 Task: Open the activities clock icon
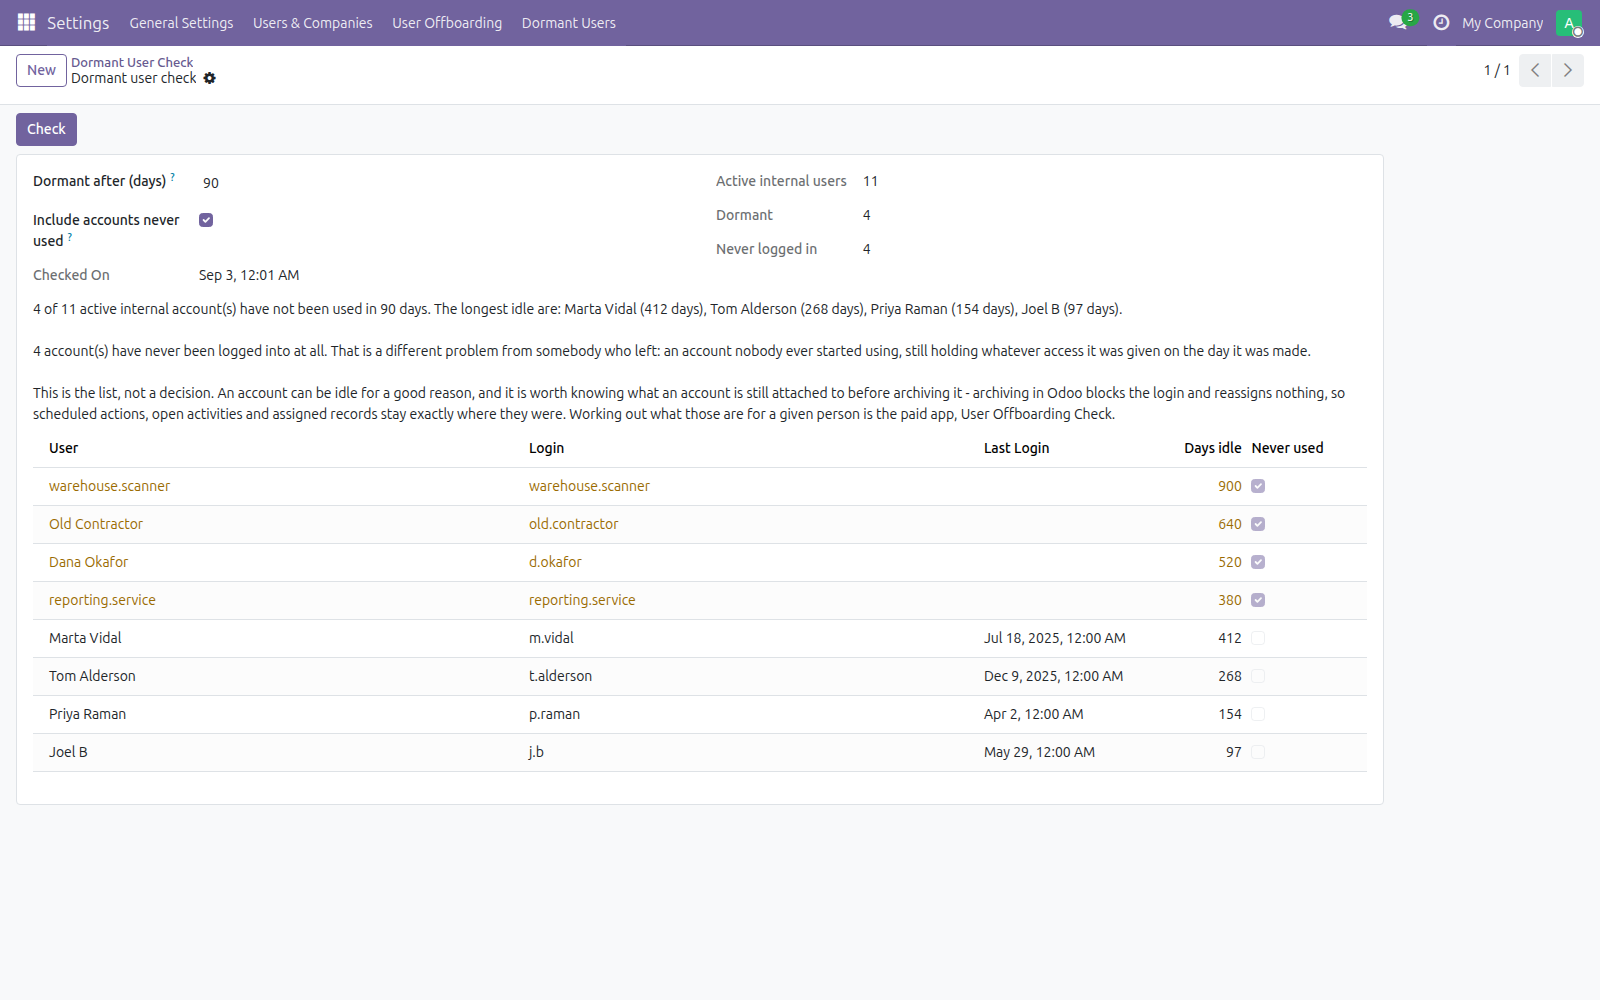point(1441,22)
